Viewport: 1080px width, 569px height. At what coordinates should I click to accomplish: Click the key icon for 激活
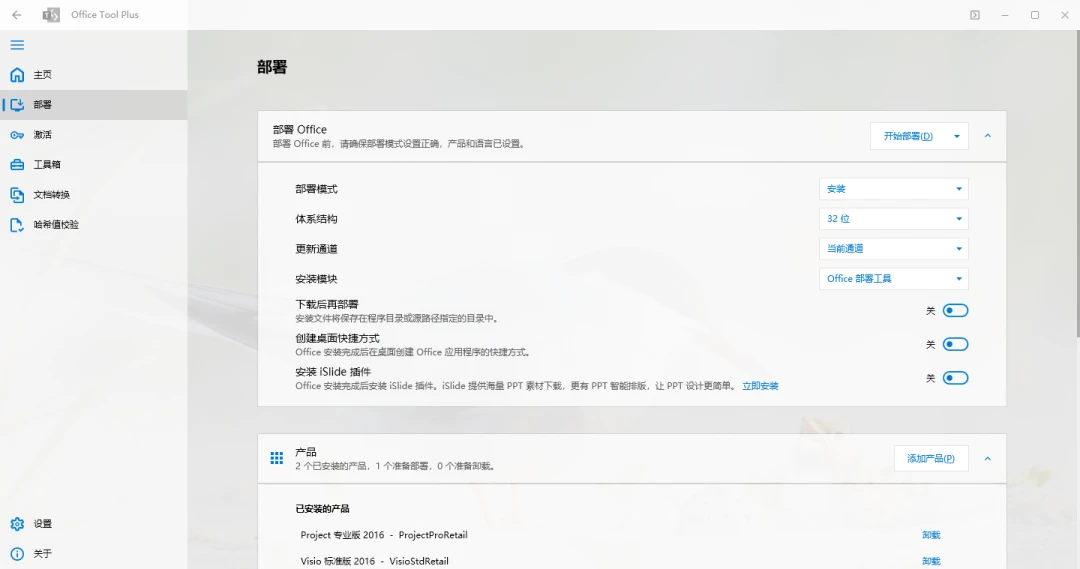point(17,135)
